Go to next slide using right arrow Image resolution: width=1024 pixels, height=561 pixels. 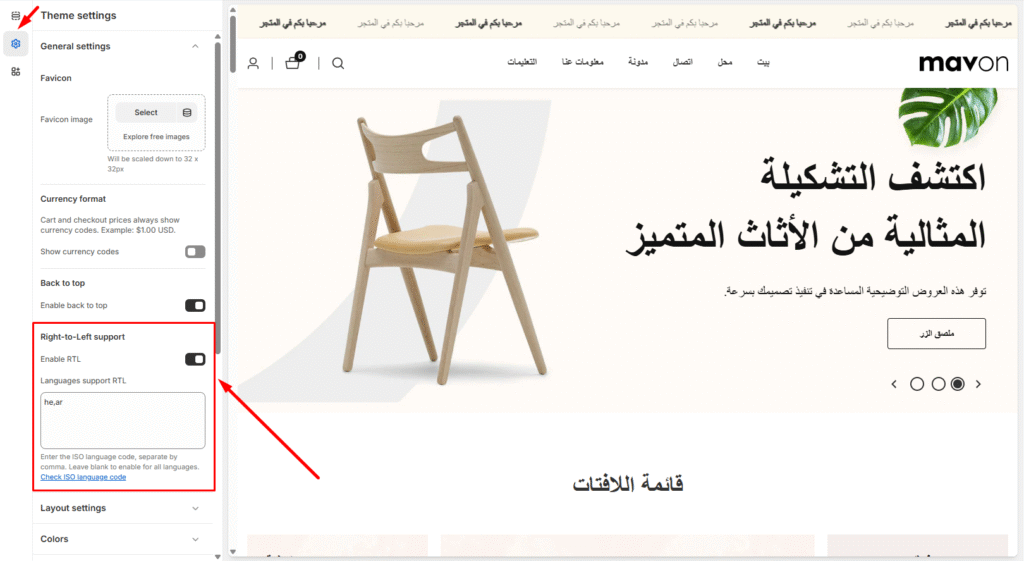click(978, 384)
